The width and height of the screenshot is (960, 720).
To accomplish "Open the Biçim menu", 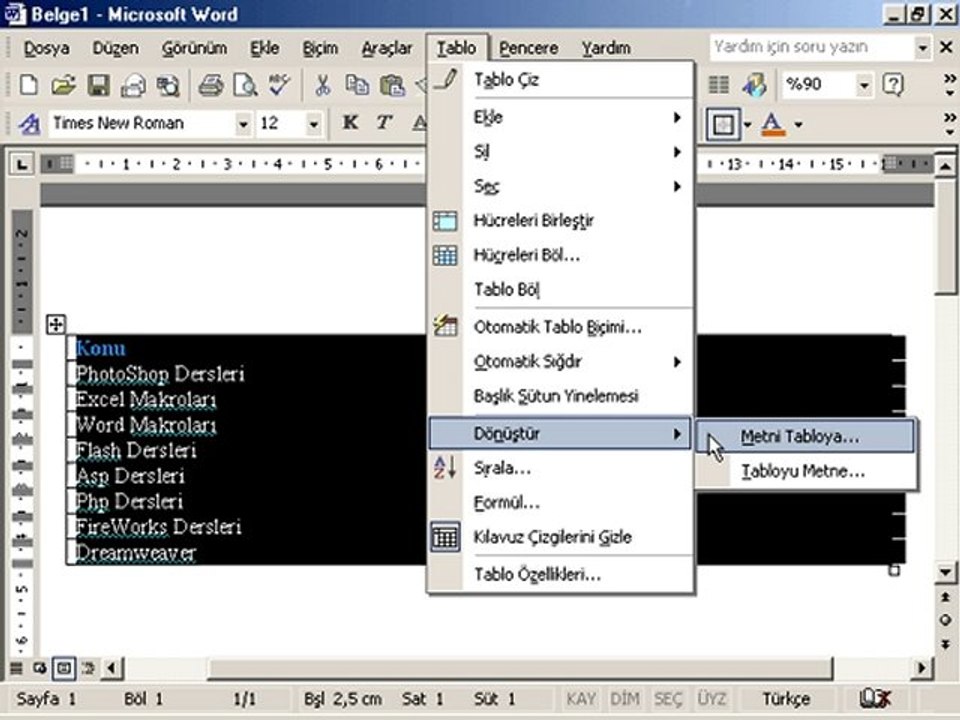I will tap(320, 48).
